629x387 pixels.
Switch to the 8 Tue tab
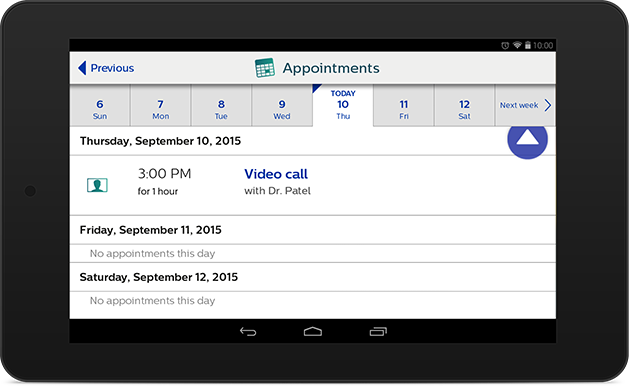[221, 106]
